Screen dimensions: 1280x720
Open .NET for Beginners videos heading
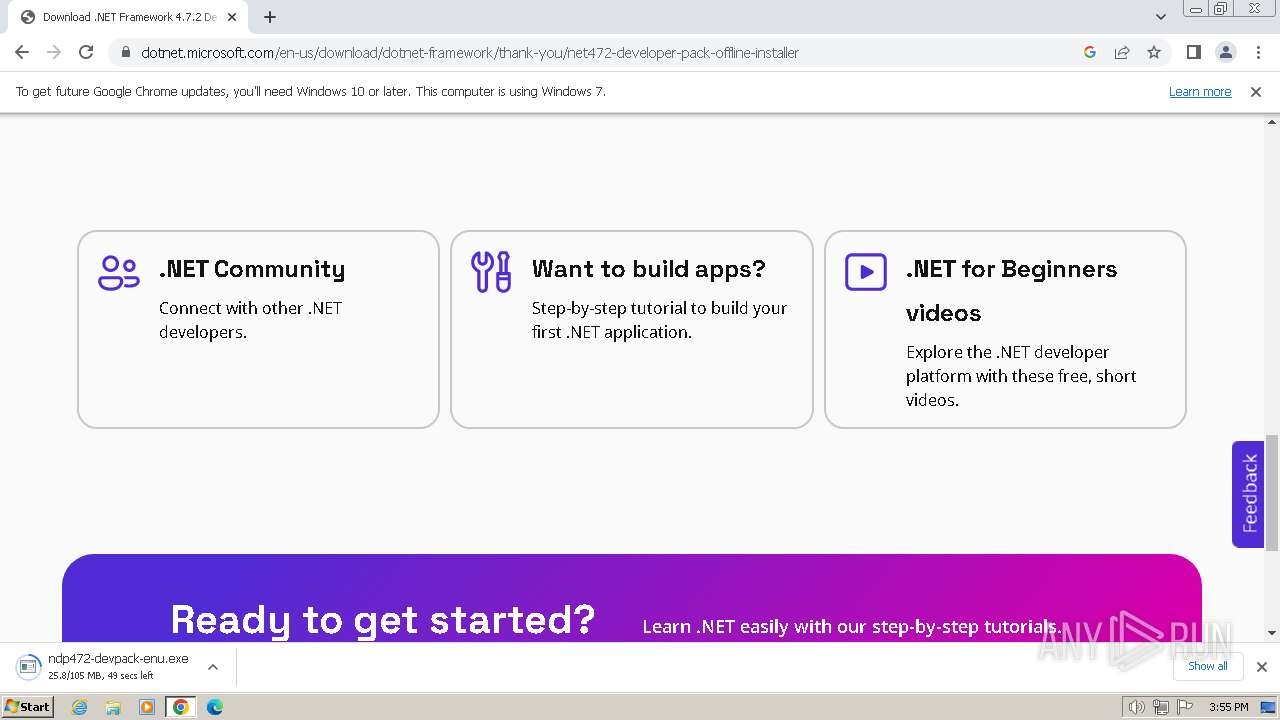(1011, 291)
